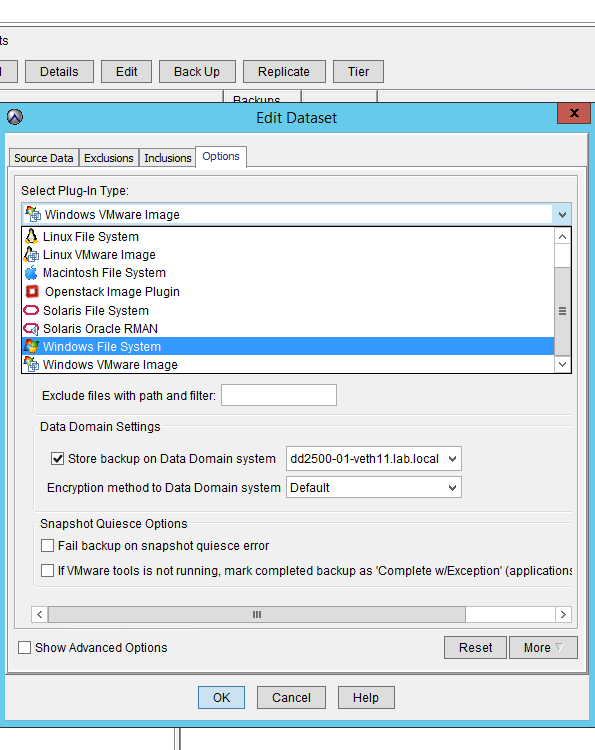Switch to the Inclusions tab
Viewport: 595px width, 750px height.
pyautogui.click(x=167, y=158)
